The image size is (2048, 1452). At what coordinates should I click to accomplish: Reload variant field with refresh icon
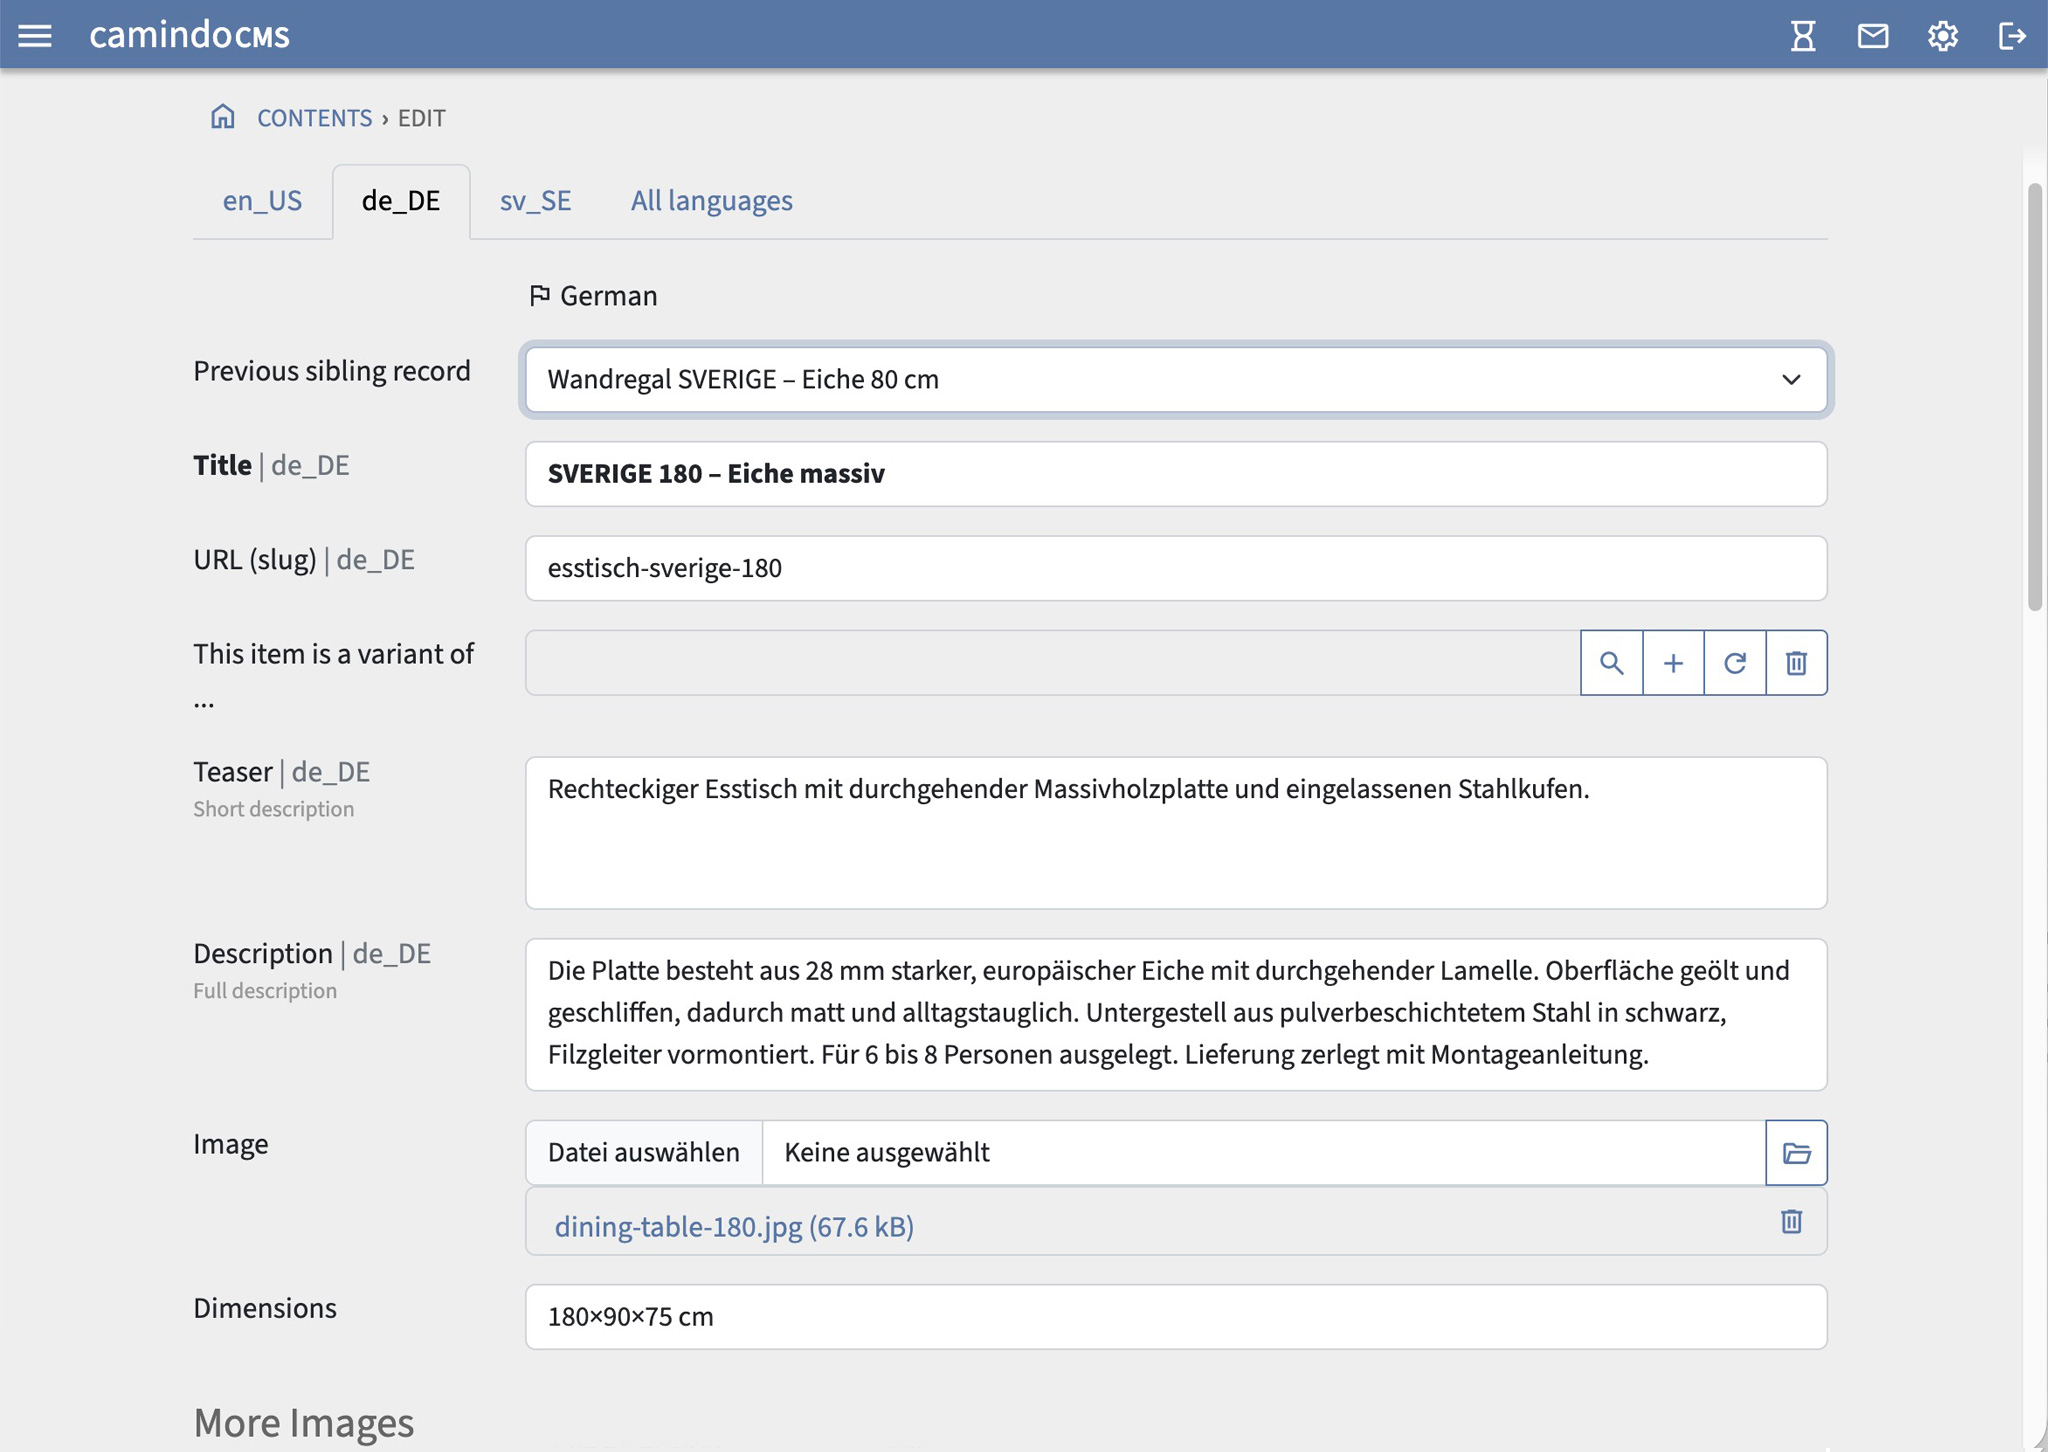[1735, 663]
